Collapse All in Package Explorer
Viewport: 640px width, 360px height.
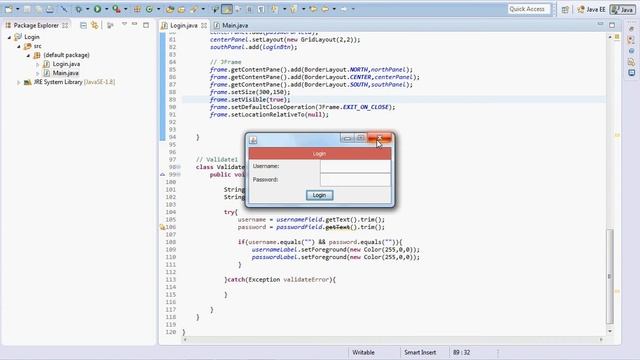click(x=83, y=25)
